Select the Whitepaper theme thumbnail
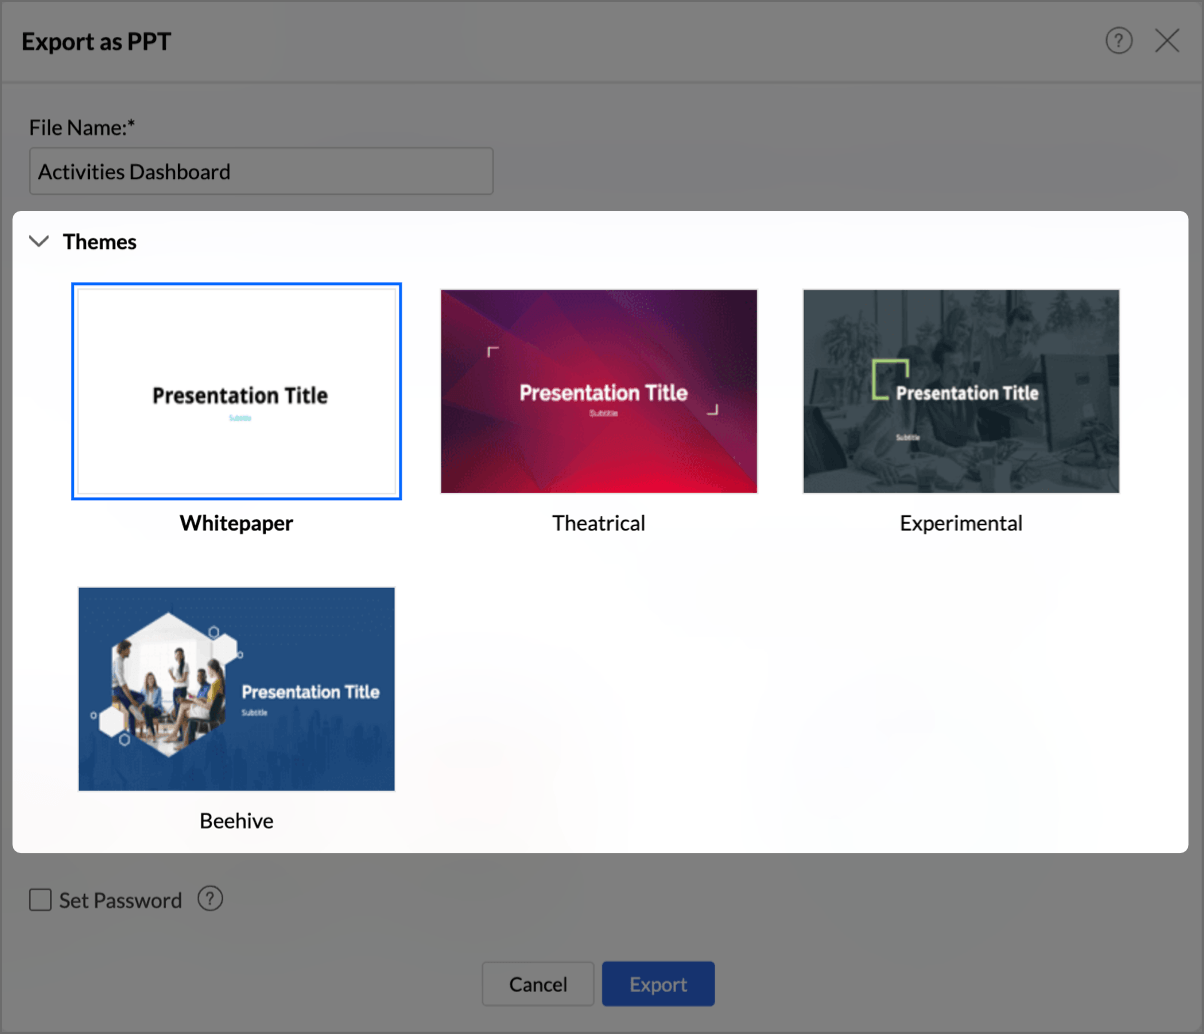This screenshot has height=1034, width=1204. click(x=236, y=391)
